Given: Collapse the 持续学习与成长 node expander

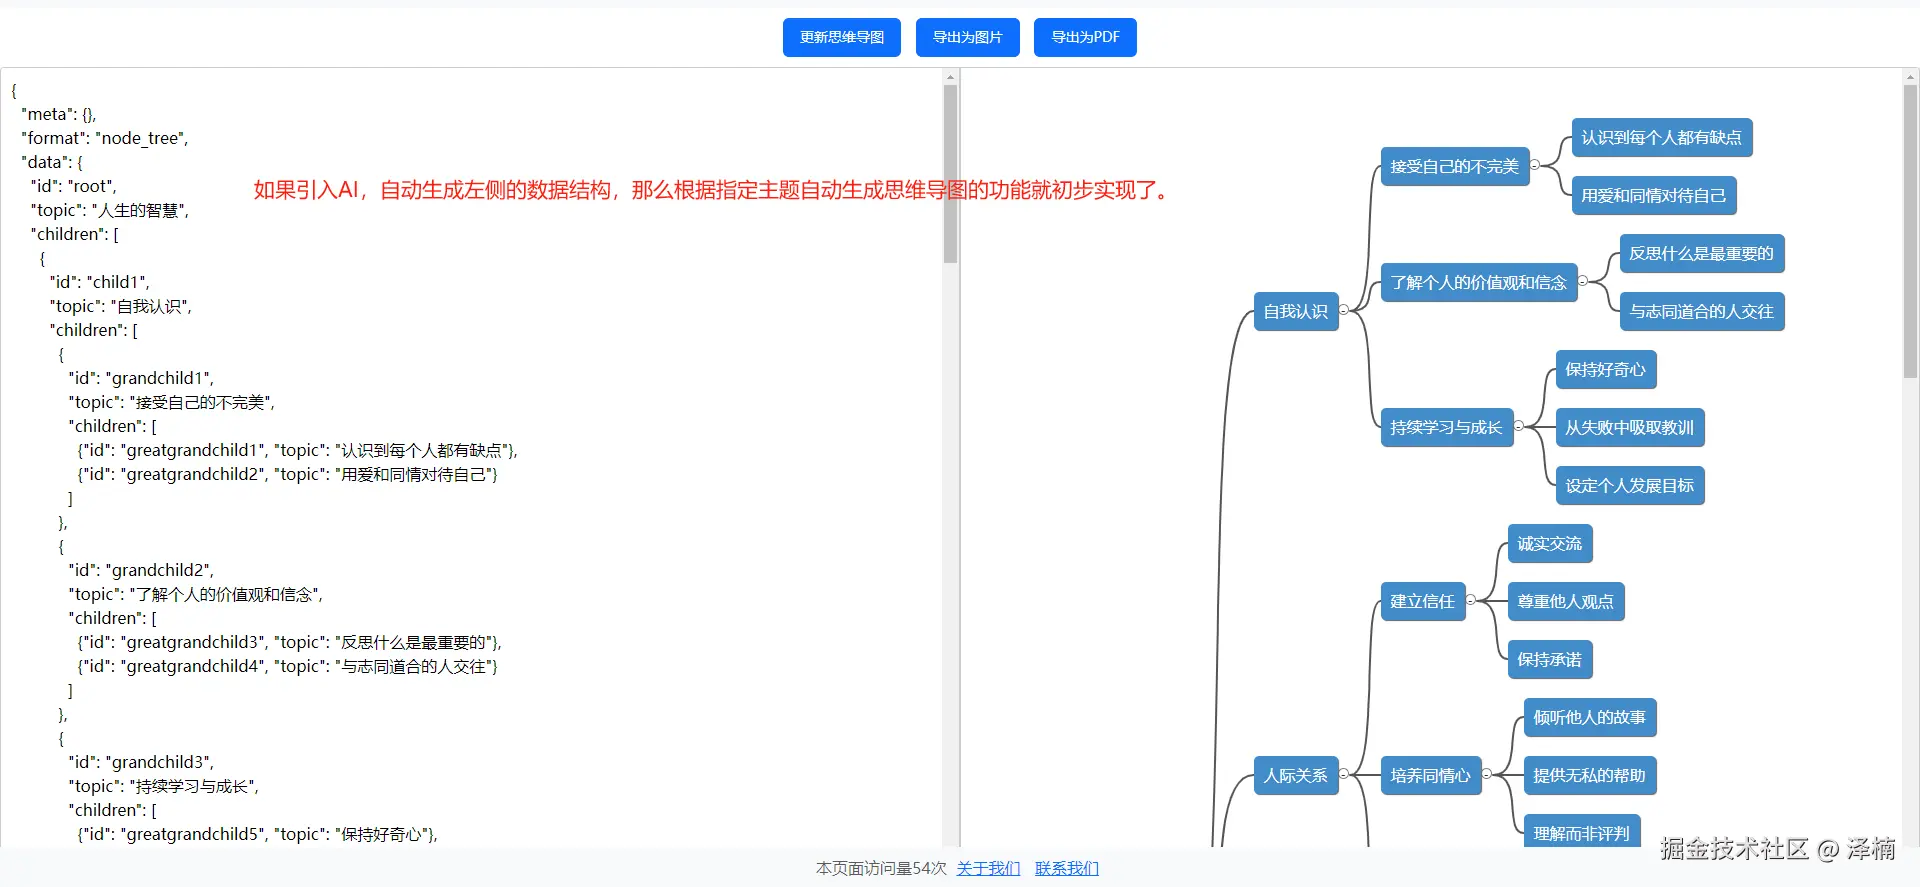Looking at the screenshot, I should coord(1519,426).
